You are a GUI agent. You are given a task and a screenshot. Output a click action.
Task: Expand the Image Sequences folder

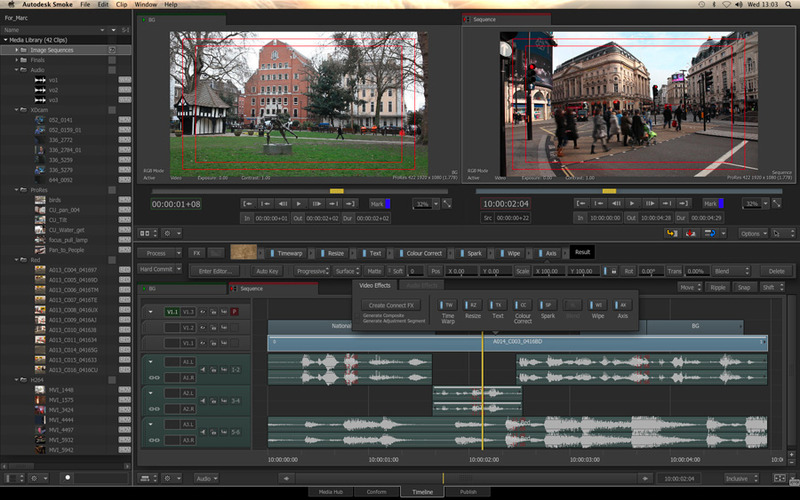[x=18, y=49]
